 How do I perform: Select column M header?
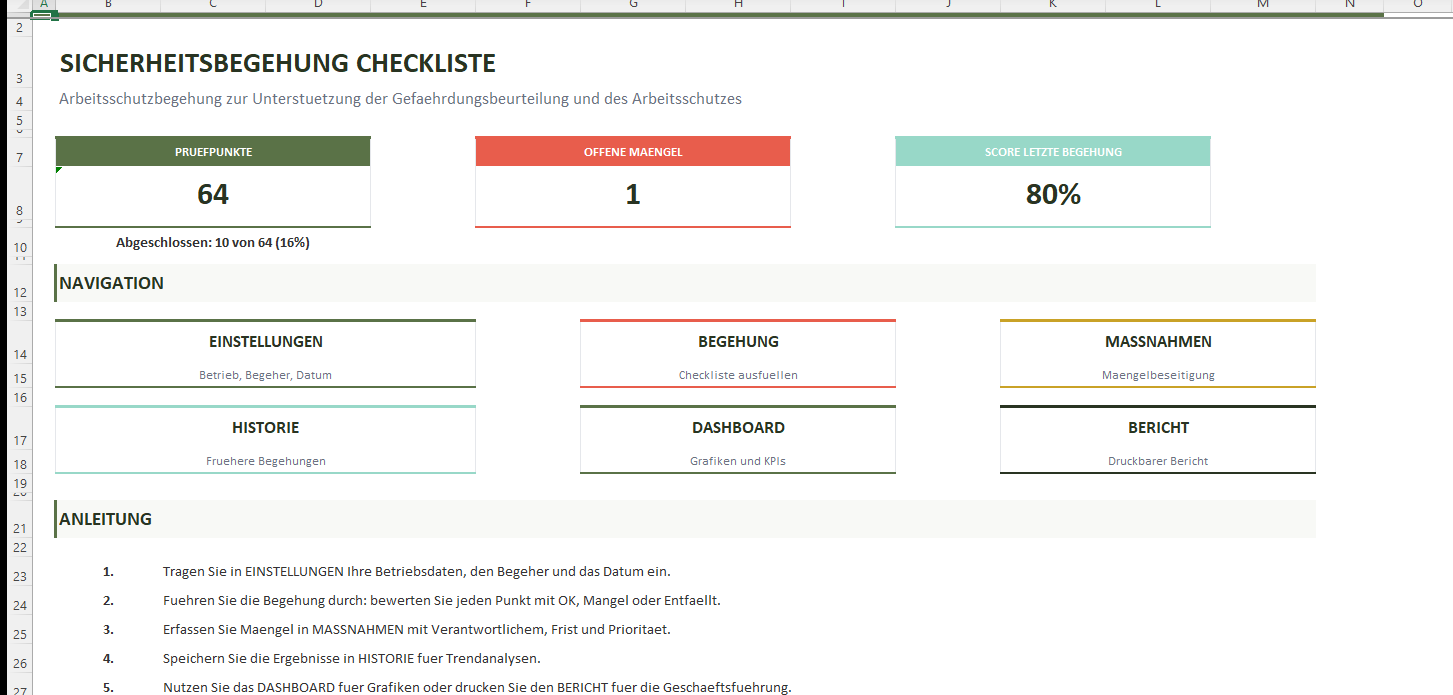[1262, 5]
